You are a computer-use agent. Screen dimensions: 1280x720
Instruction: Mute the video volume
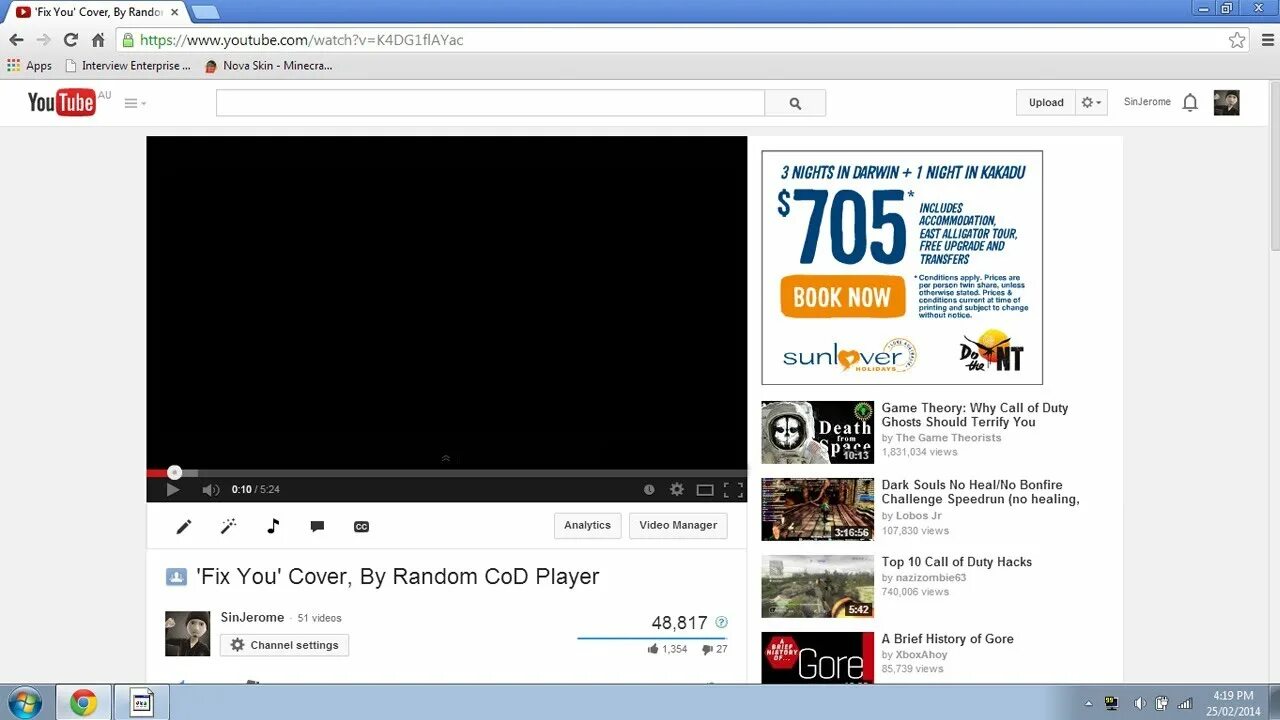pos(210,490)
